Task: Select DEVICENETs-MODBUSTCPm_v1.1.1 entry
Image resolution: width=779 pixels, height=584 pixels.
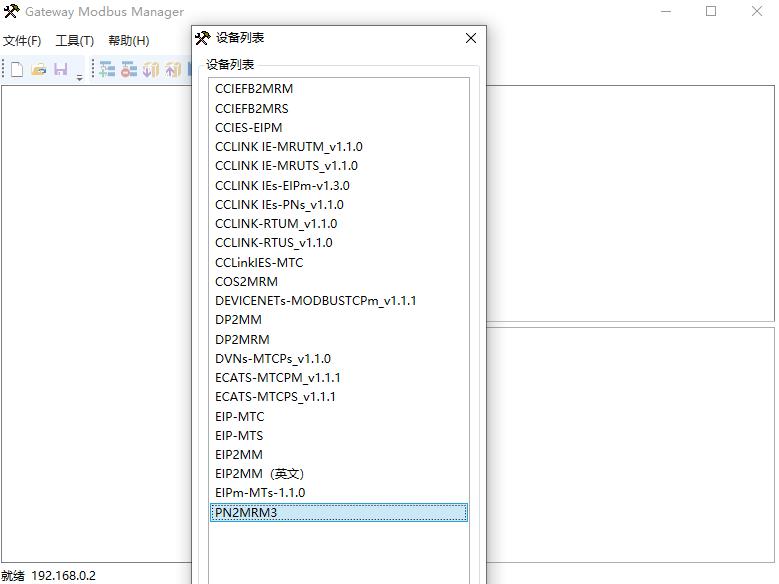Action: click(339, 301)
